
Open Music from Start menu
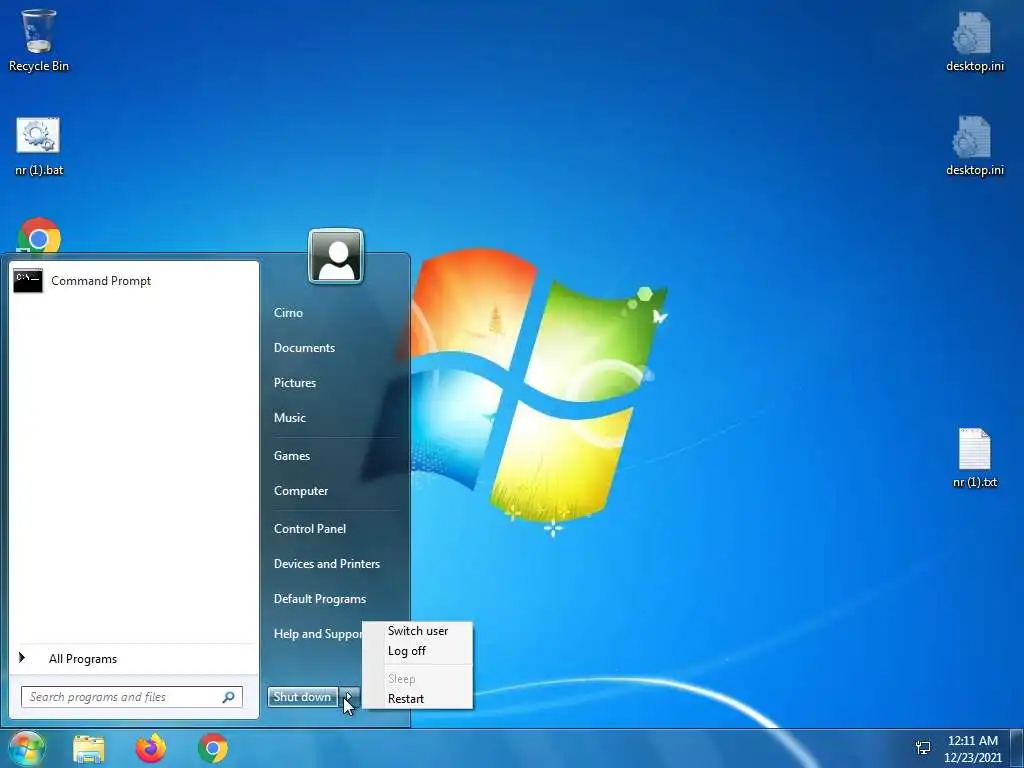(x=290, y=418)
